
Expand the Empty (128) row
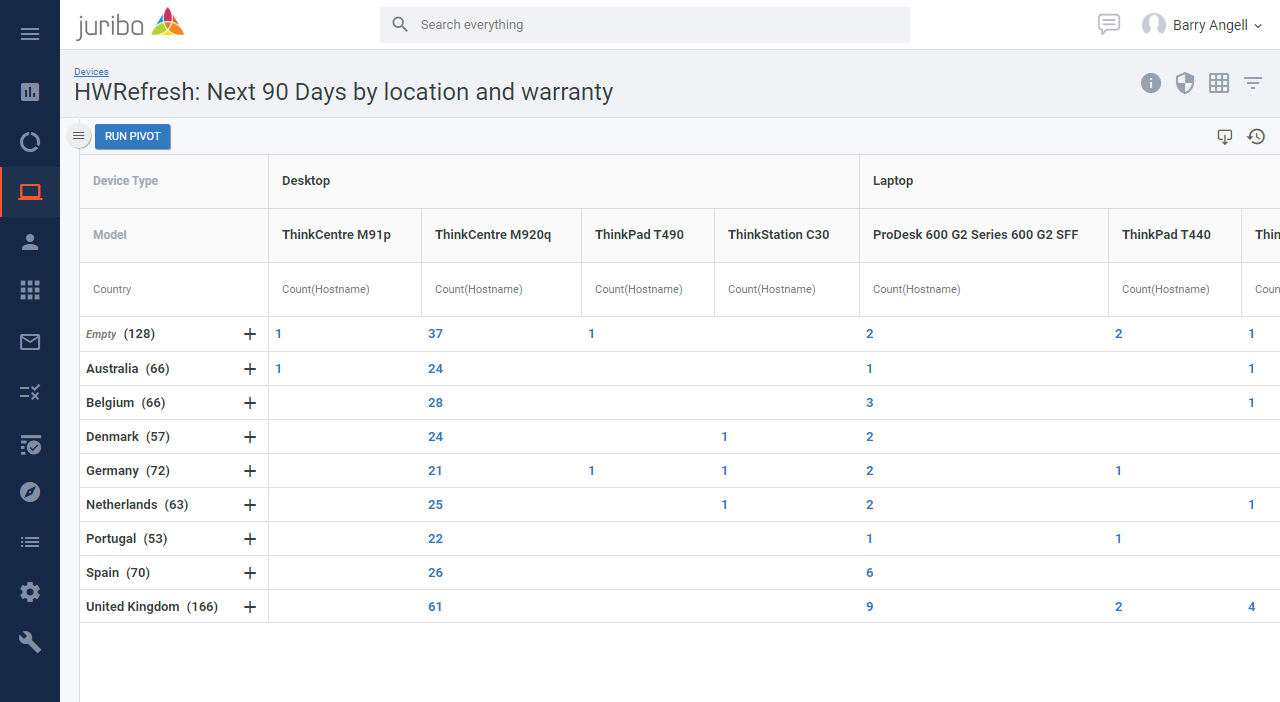250,334
